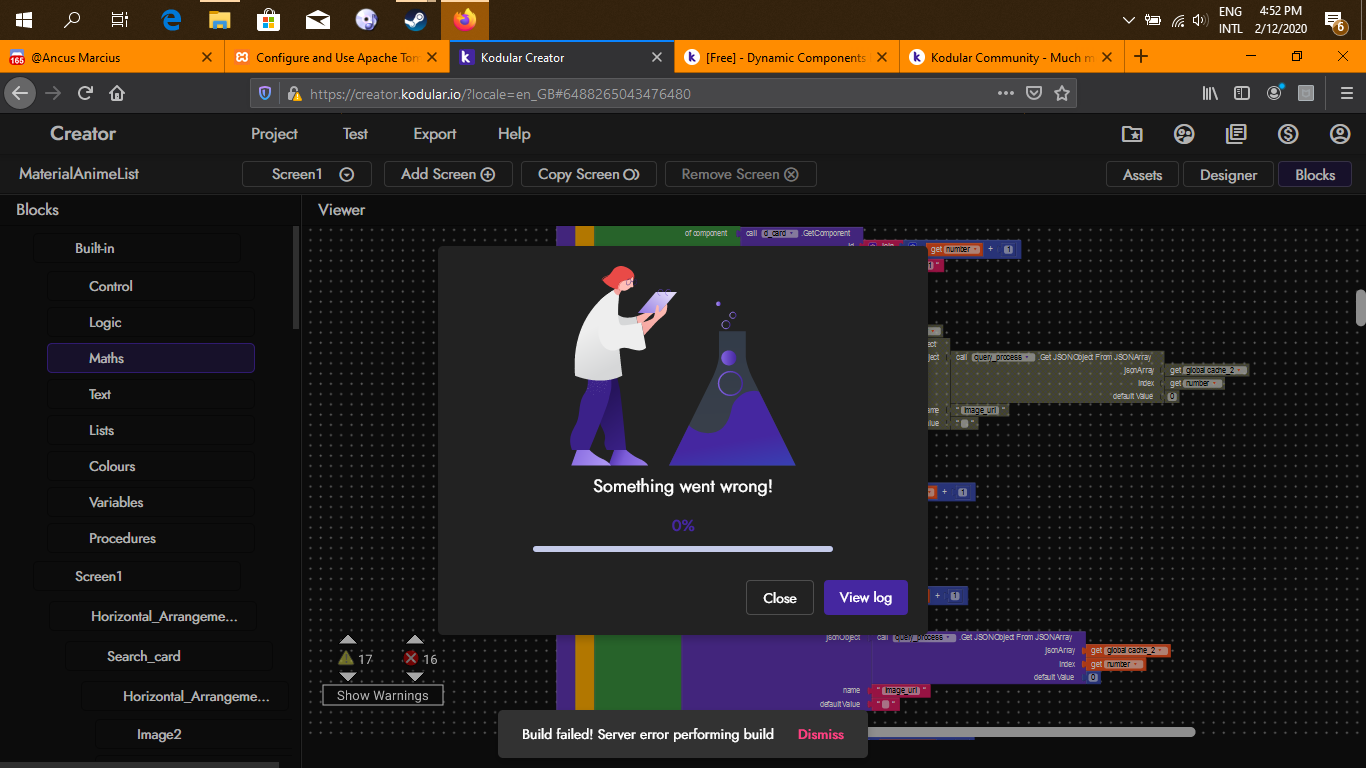The image size is (1366, 768).
Task: Open the Export menu
Action: pos(434,134)
